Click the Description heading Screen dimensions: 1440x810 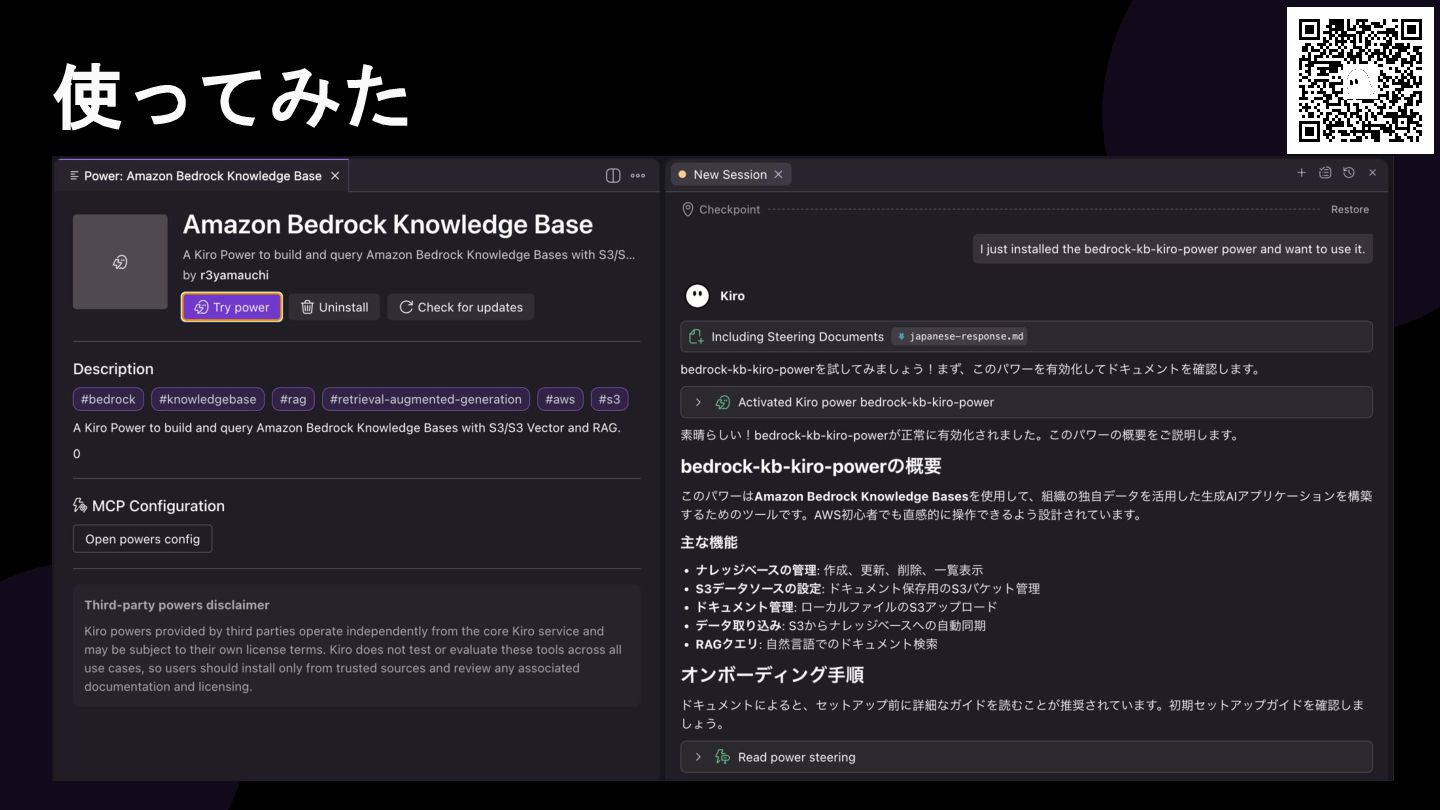point(113,369)
